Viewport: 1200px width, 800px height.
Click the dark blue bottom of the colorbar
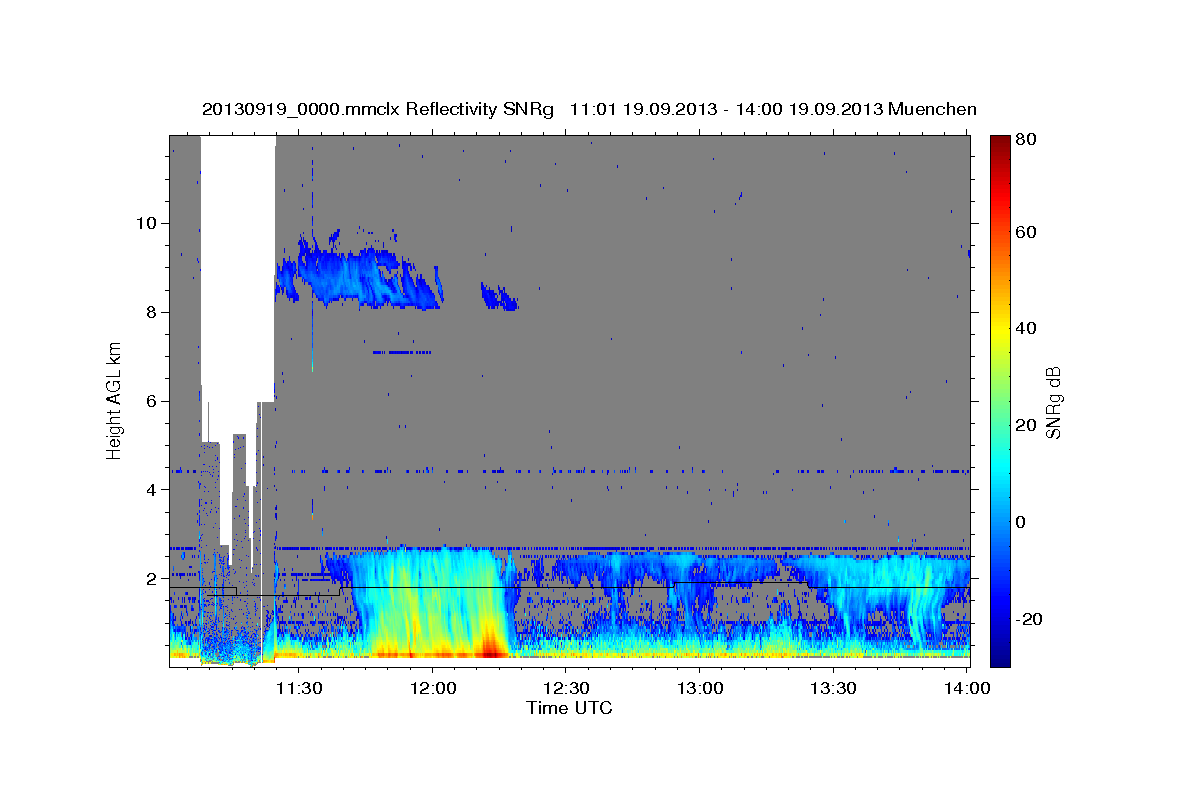pyautogui.click(x=1000, y=655)
